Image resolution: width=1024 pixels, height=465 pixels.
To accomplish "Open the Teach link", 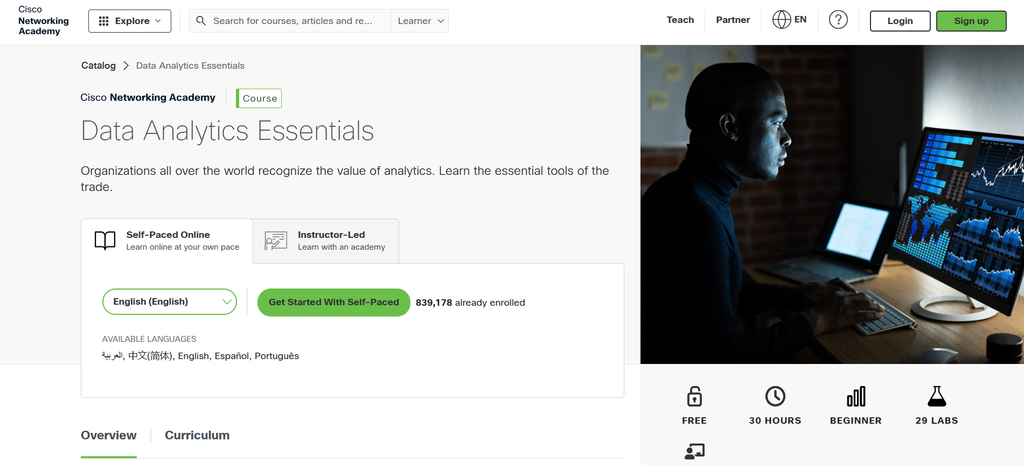I will (680, 20).
